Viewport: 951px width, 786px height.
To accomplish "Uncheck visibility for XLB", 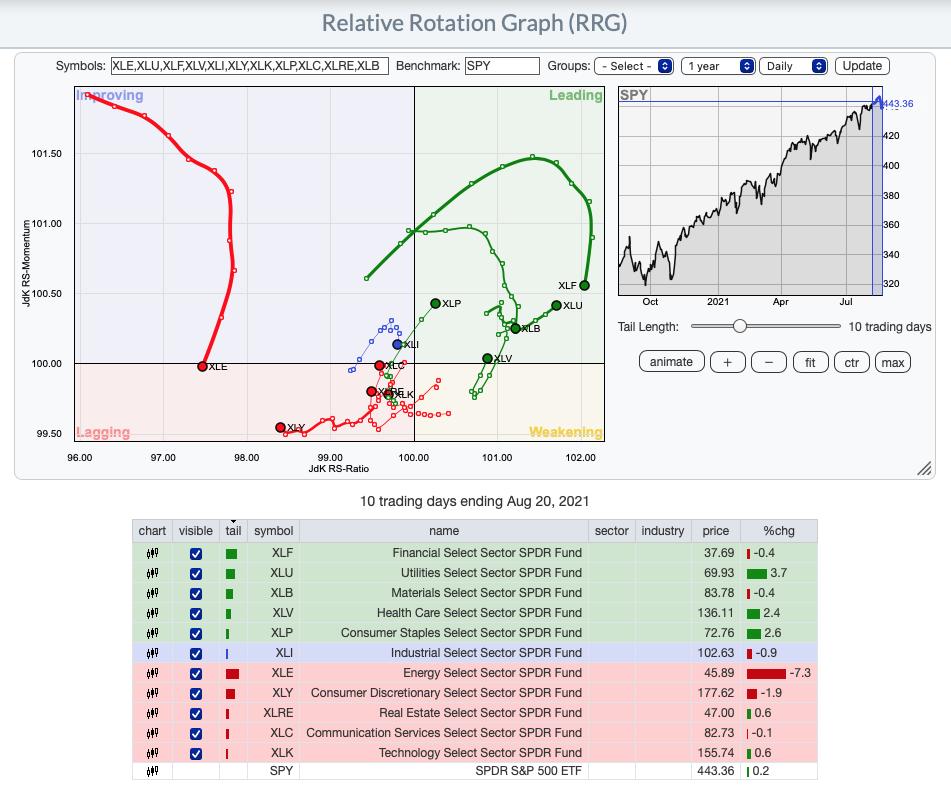I will point(196,594).
